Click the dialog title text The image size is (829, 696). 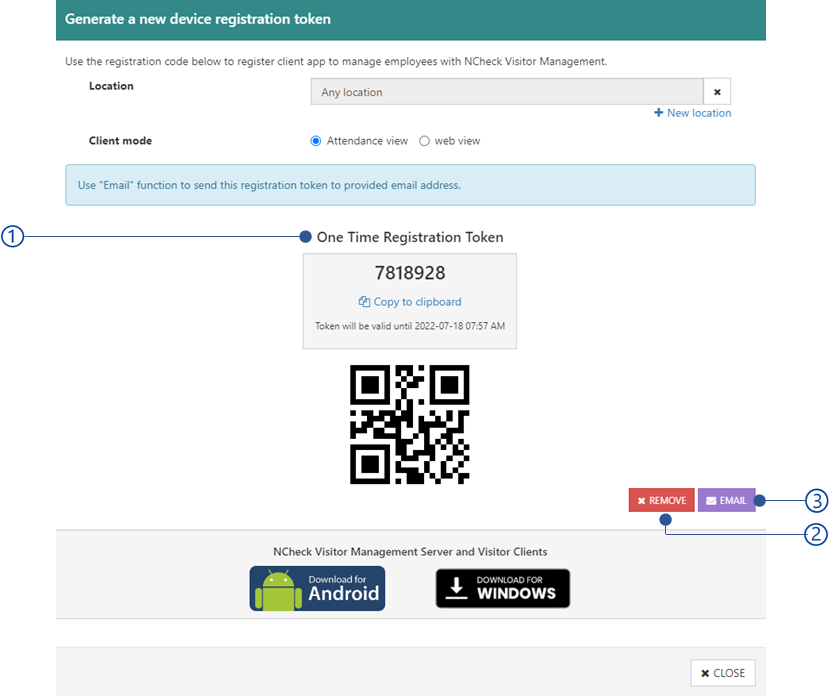coord(198,19)
